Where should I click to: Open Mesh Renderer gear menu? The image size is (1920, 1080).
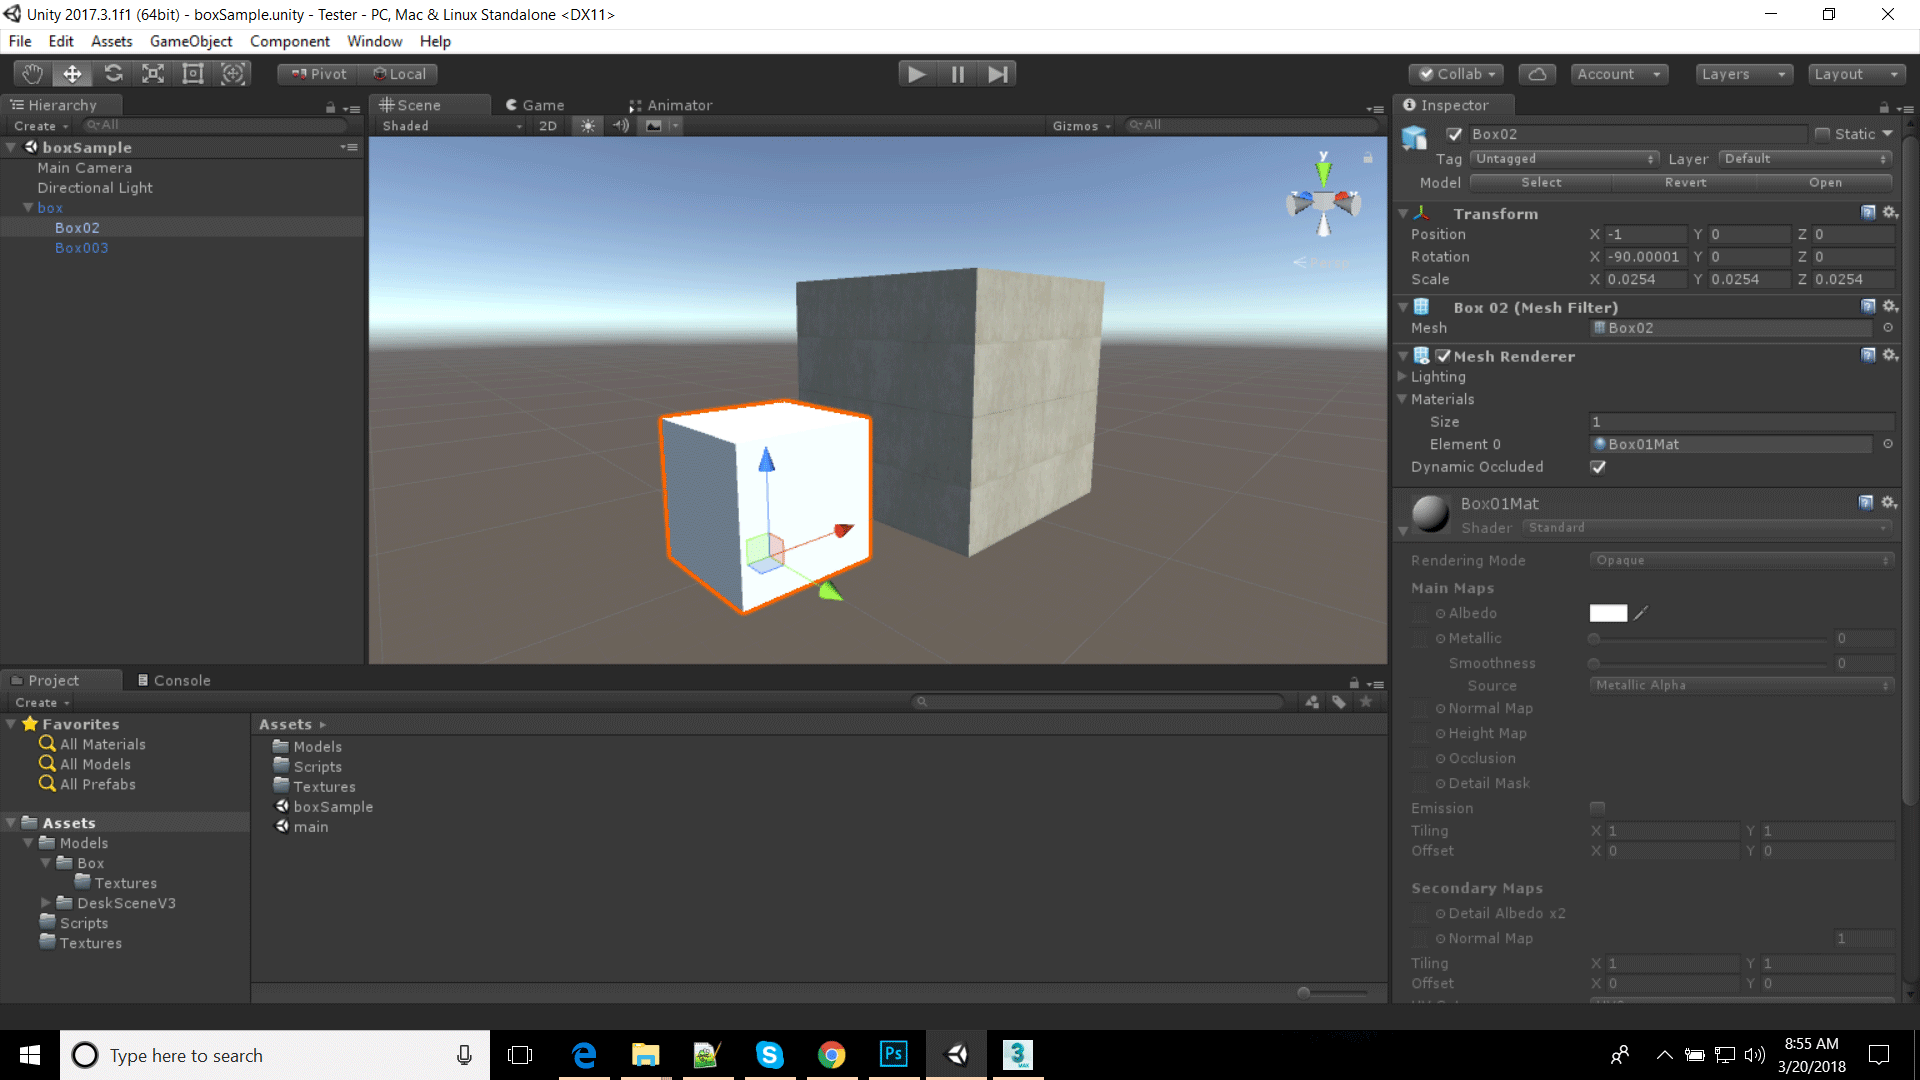tap(1890, 355)
